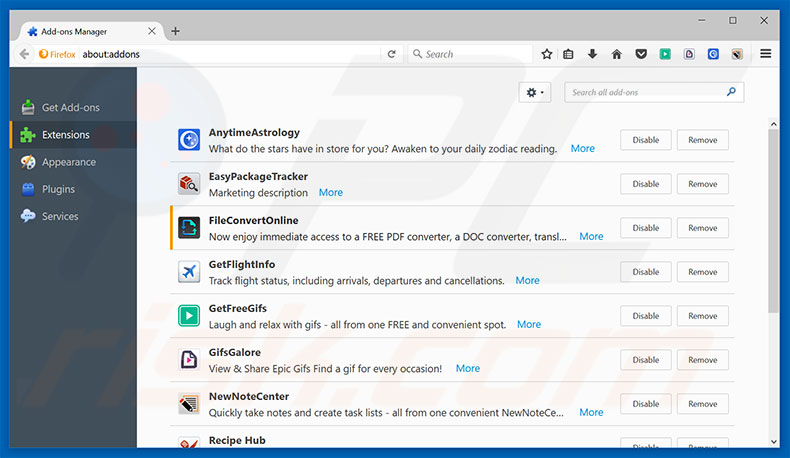Image resolution: width=790 pixels, height=458 pixels.
Task: Open More link for GifsGalore
Action: 468,368
